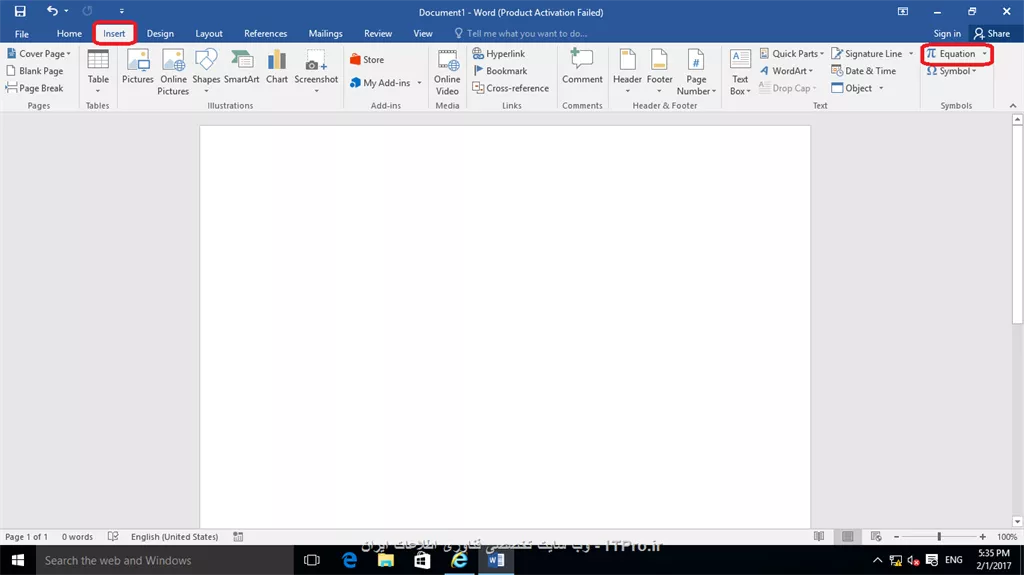This screenshot has height=575, width=1024.
Task: Click the Object button
Action: [x=852, y=88]
